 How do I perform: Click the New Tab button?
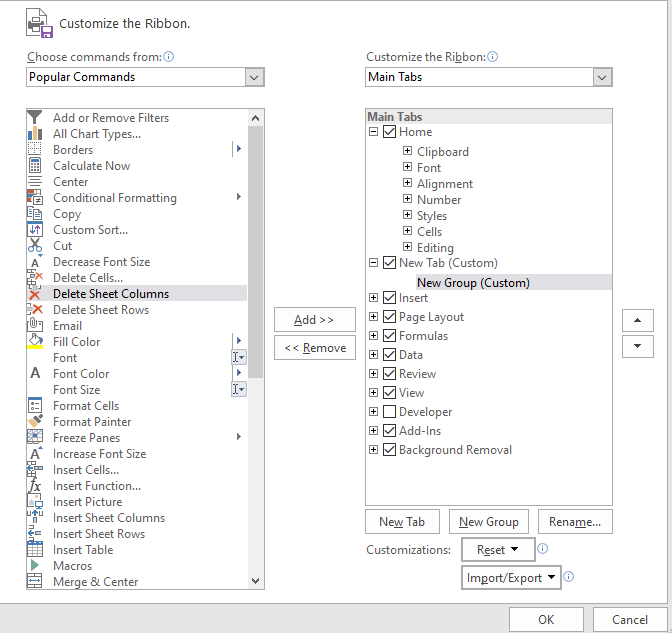(x=402, y=522)
